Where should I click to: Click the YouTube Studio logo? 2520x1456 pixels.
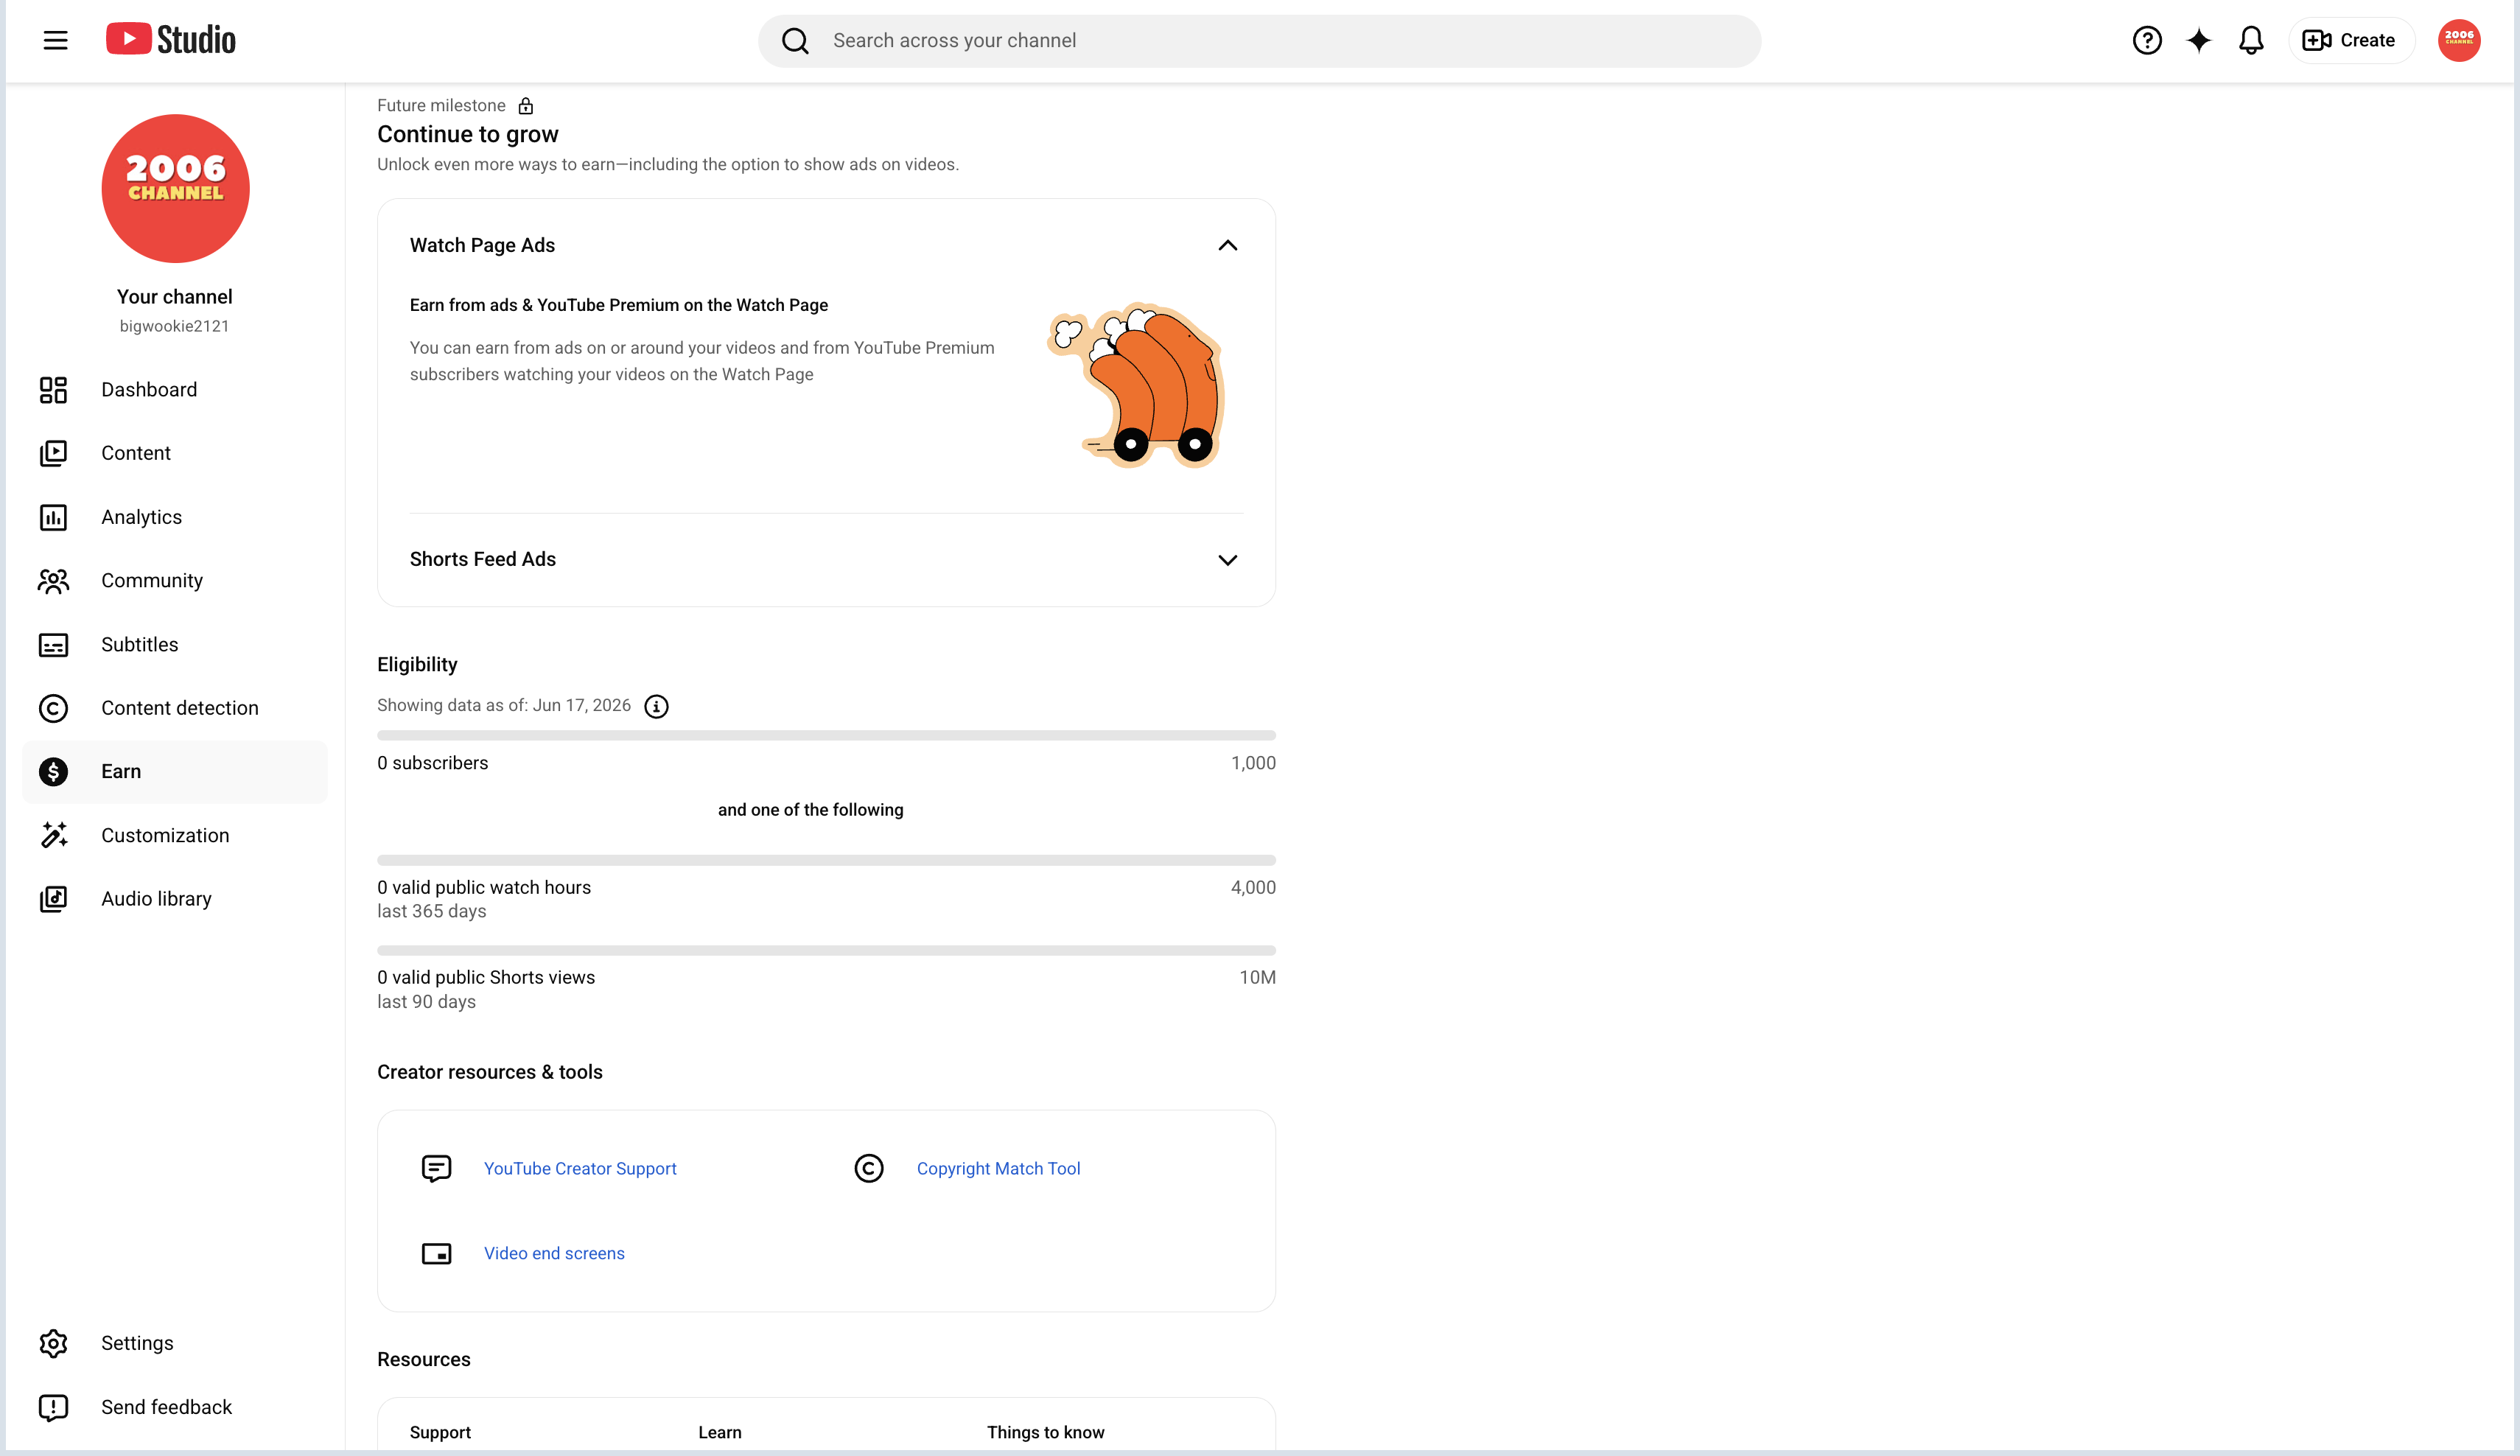coord(171,40)
